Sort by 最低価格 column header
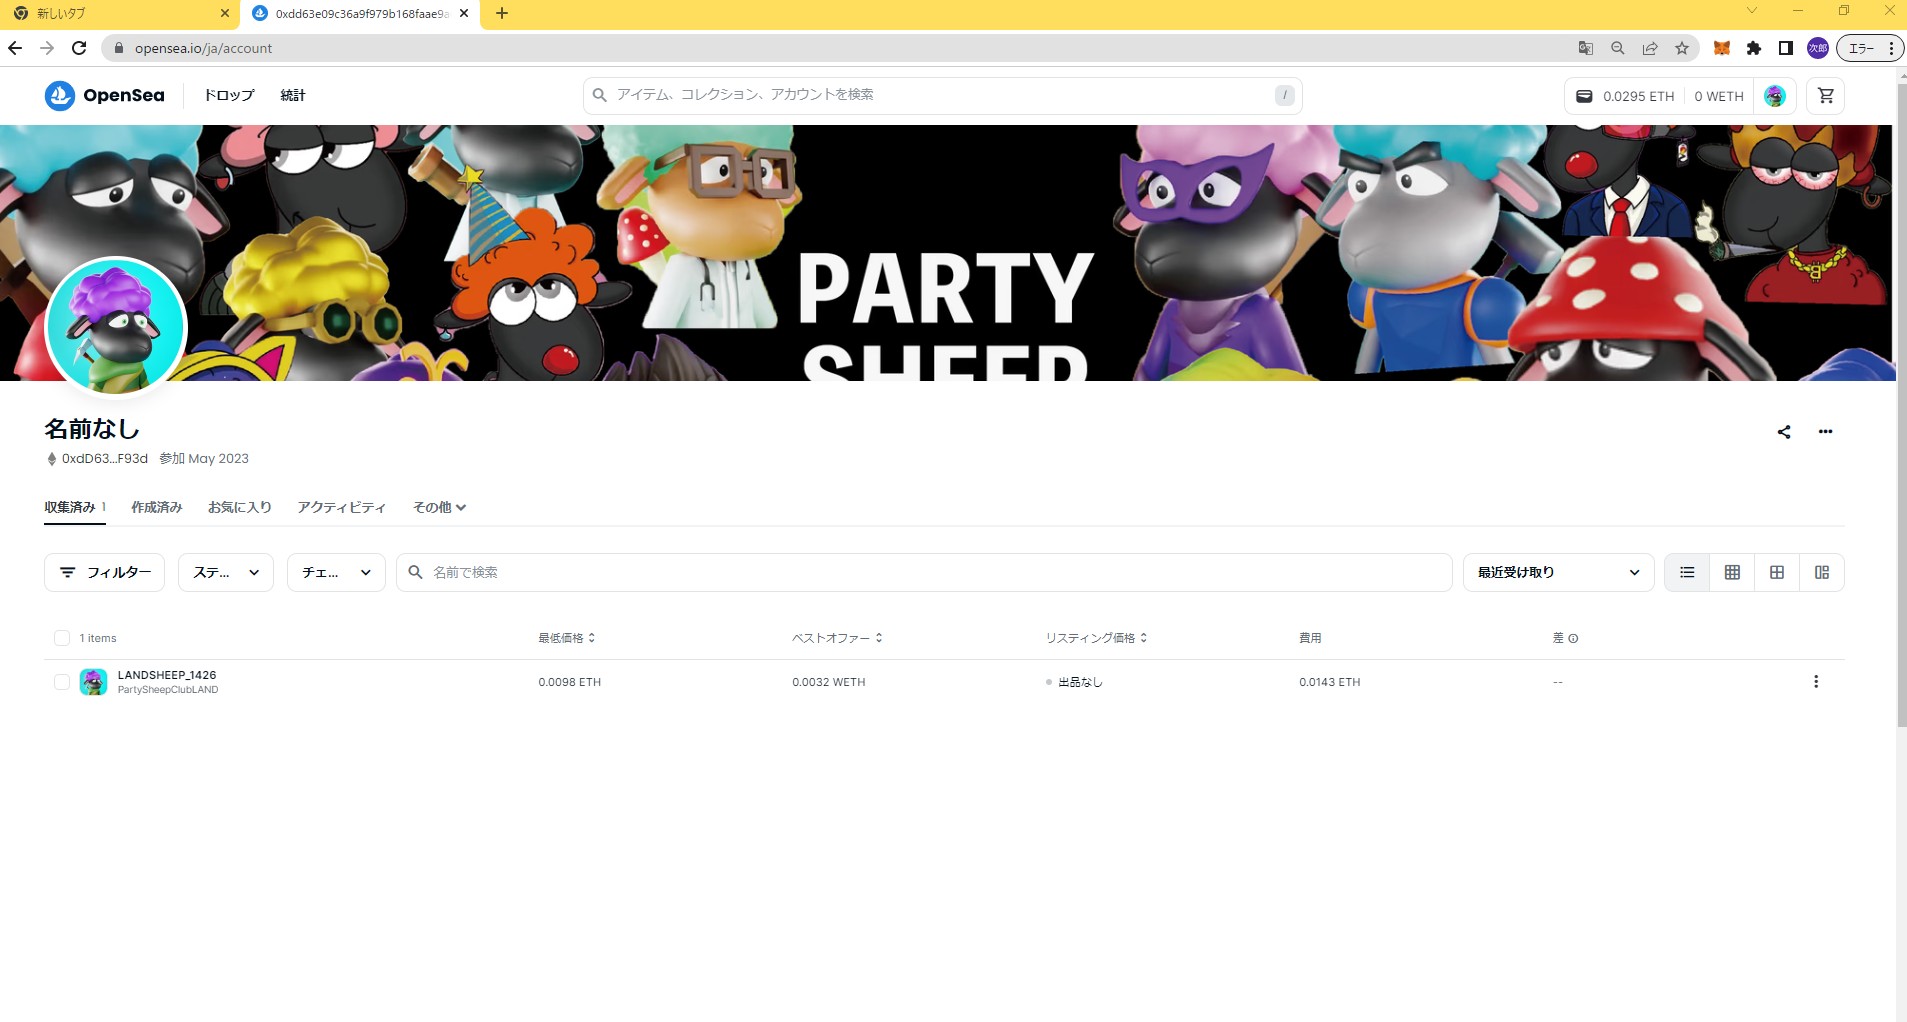Viewport: 1907px width, 1022px height. tap(567, 638)
